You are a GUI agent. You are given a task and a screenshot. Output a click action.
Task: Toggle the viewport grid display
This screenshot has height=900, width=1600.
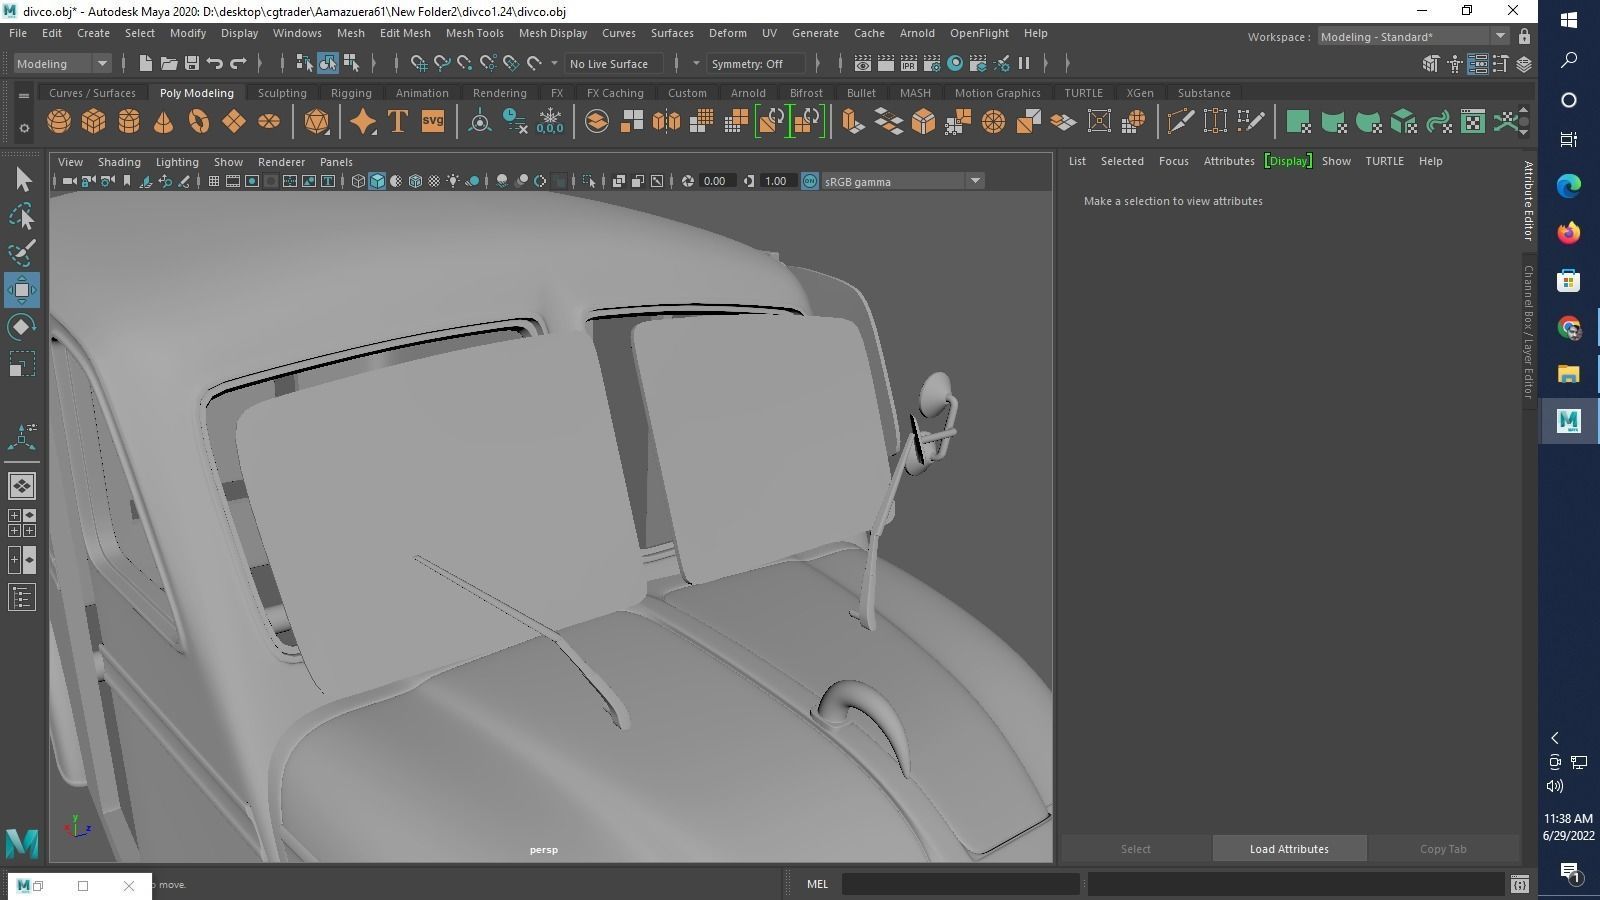click(x=213, y=181)
